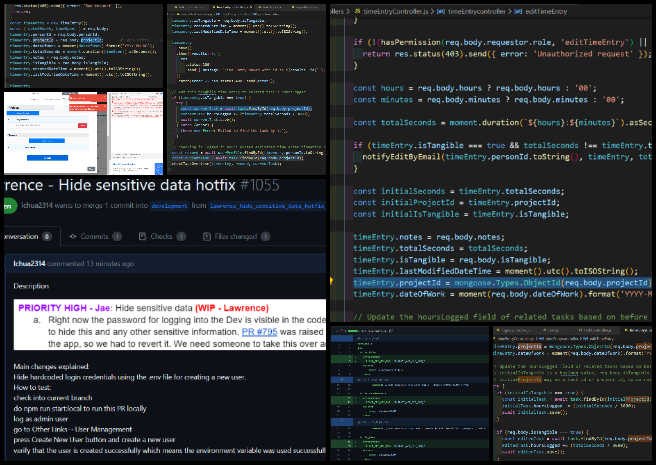Dismiss top red error toast notification
The height and width of the screenshot is (465, 656).
pos(87,98)
